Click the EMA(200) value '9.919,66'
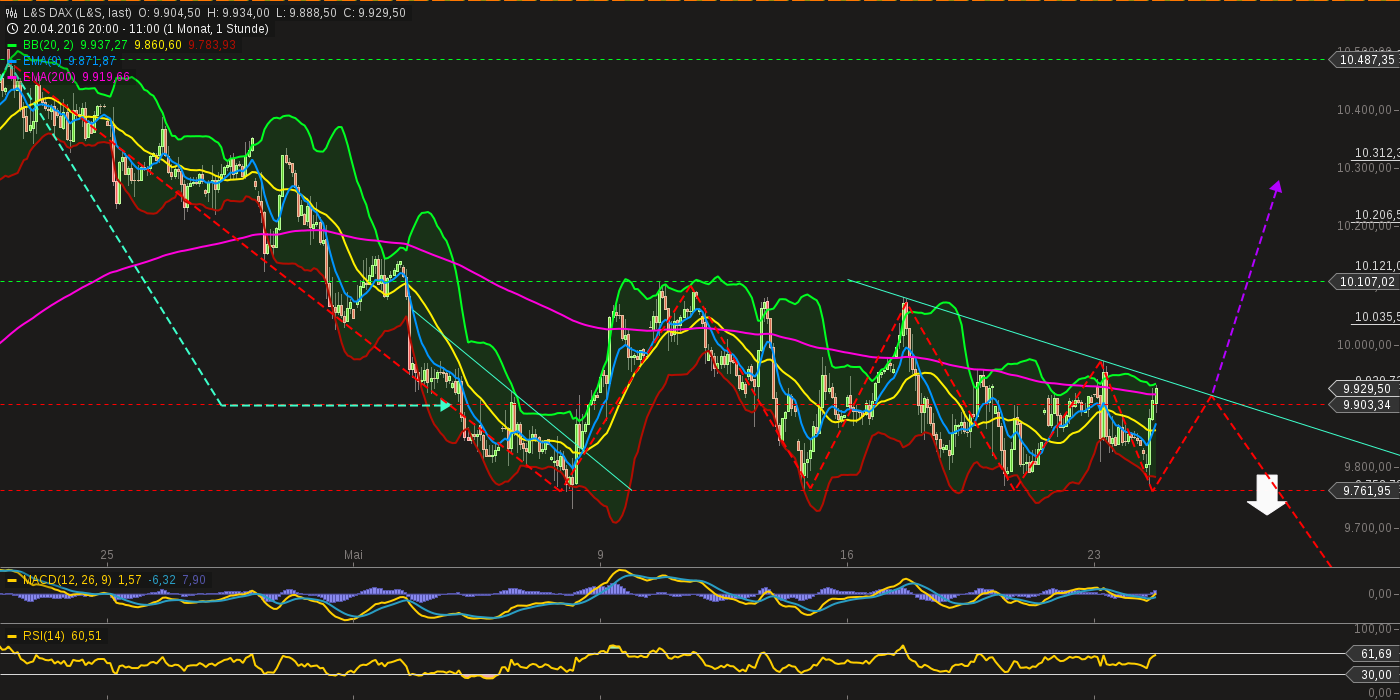Screen dimensions: 1400x700 [x=106, y=77]
